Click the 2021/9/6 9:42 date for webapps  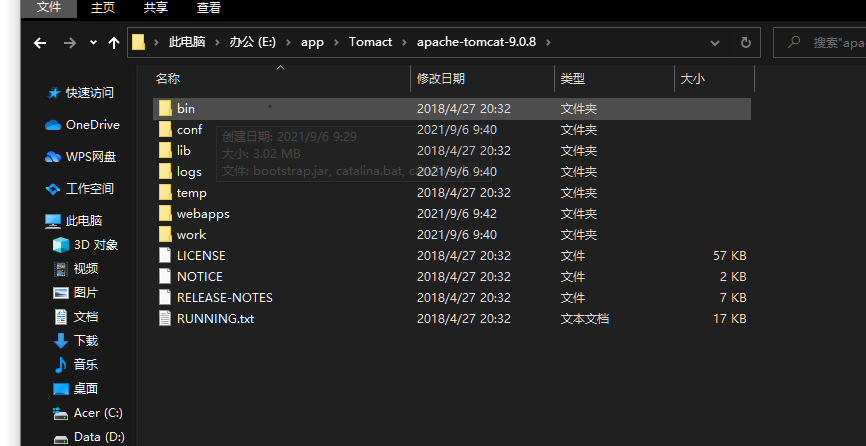[x=457, y=214]
